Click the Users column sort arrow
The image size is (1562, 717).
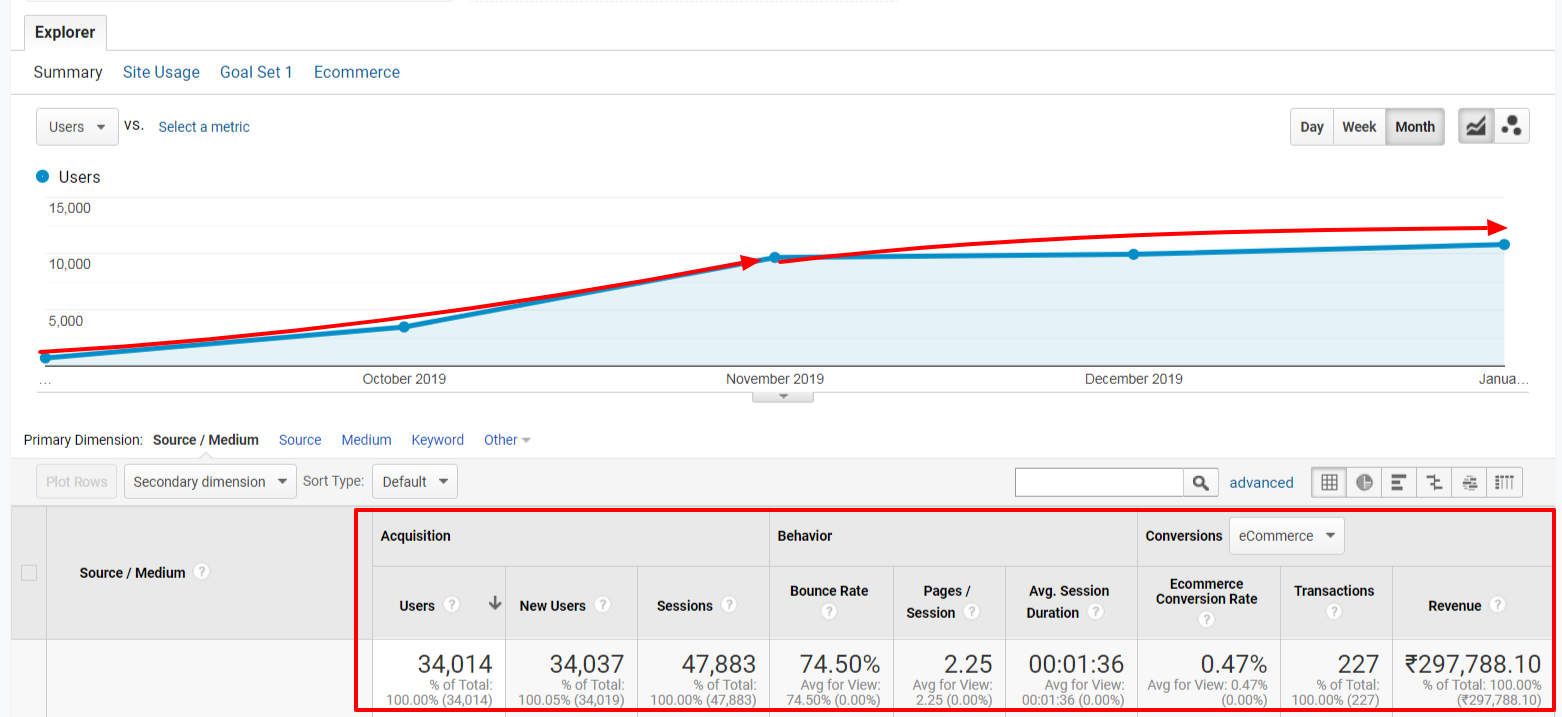coord(494,604)
